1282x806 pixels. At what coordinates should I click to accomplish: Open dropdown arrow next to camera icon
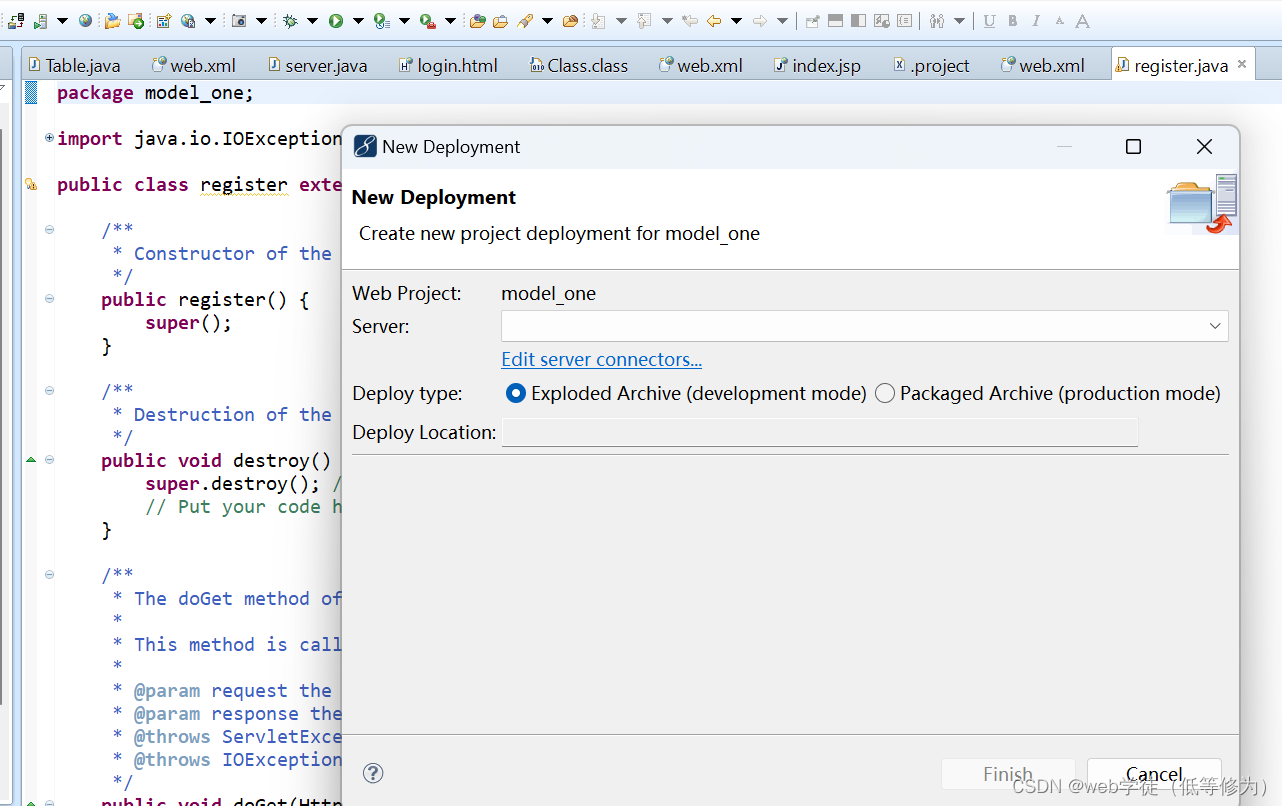click(x=261, y=21)
